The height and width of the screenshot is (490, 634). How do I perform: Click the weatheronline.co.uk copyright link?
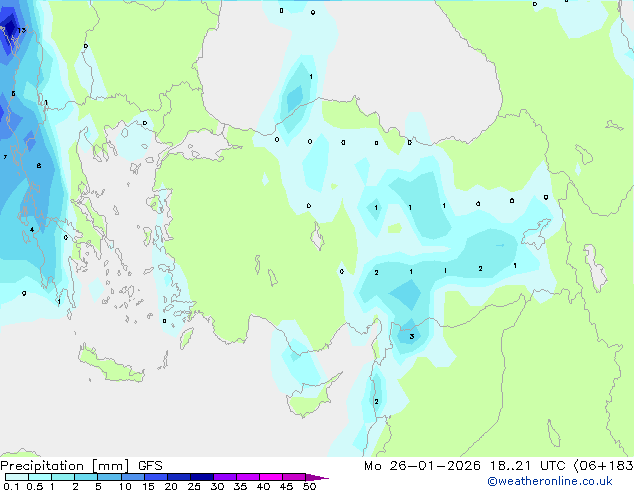[x=550, y=481]
